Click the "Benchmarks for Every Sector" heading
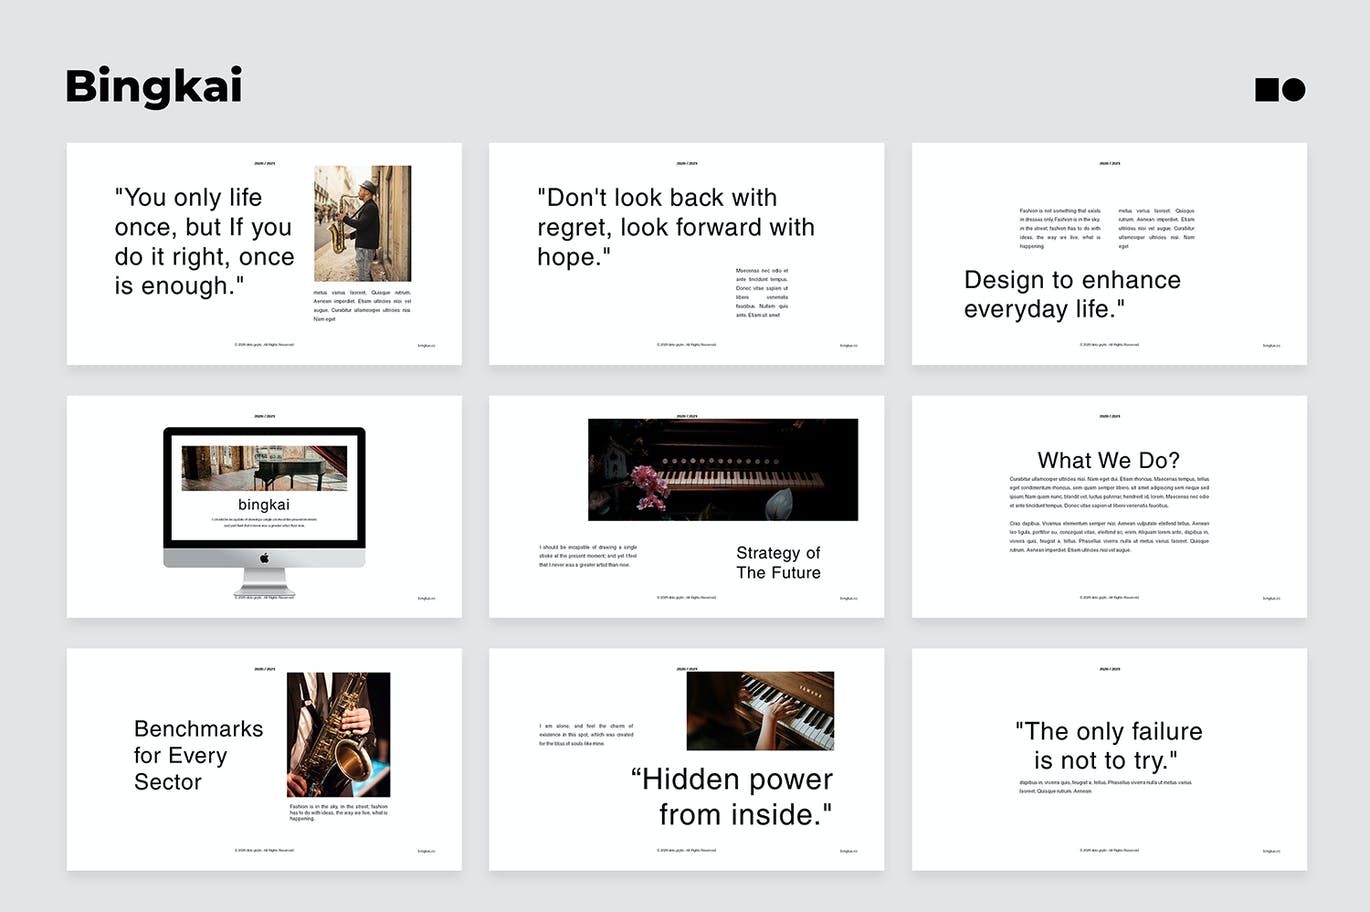 (x=198, y=755)
